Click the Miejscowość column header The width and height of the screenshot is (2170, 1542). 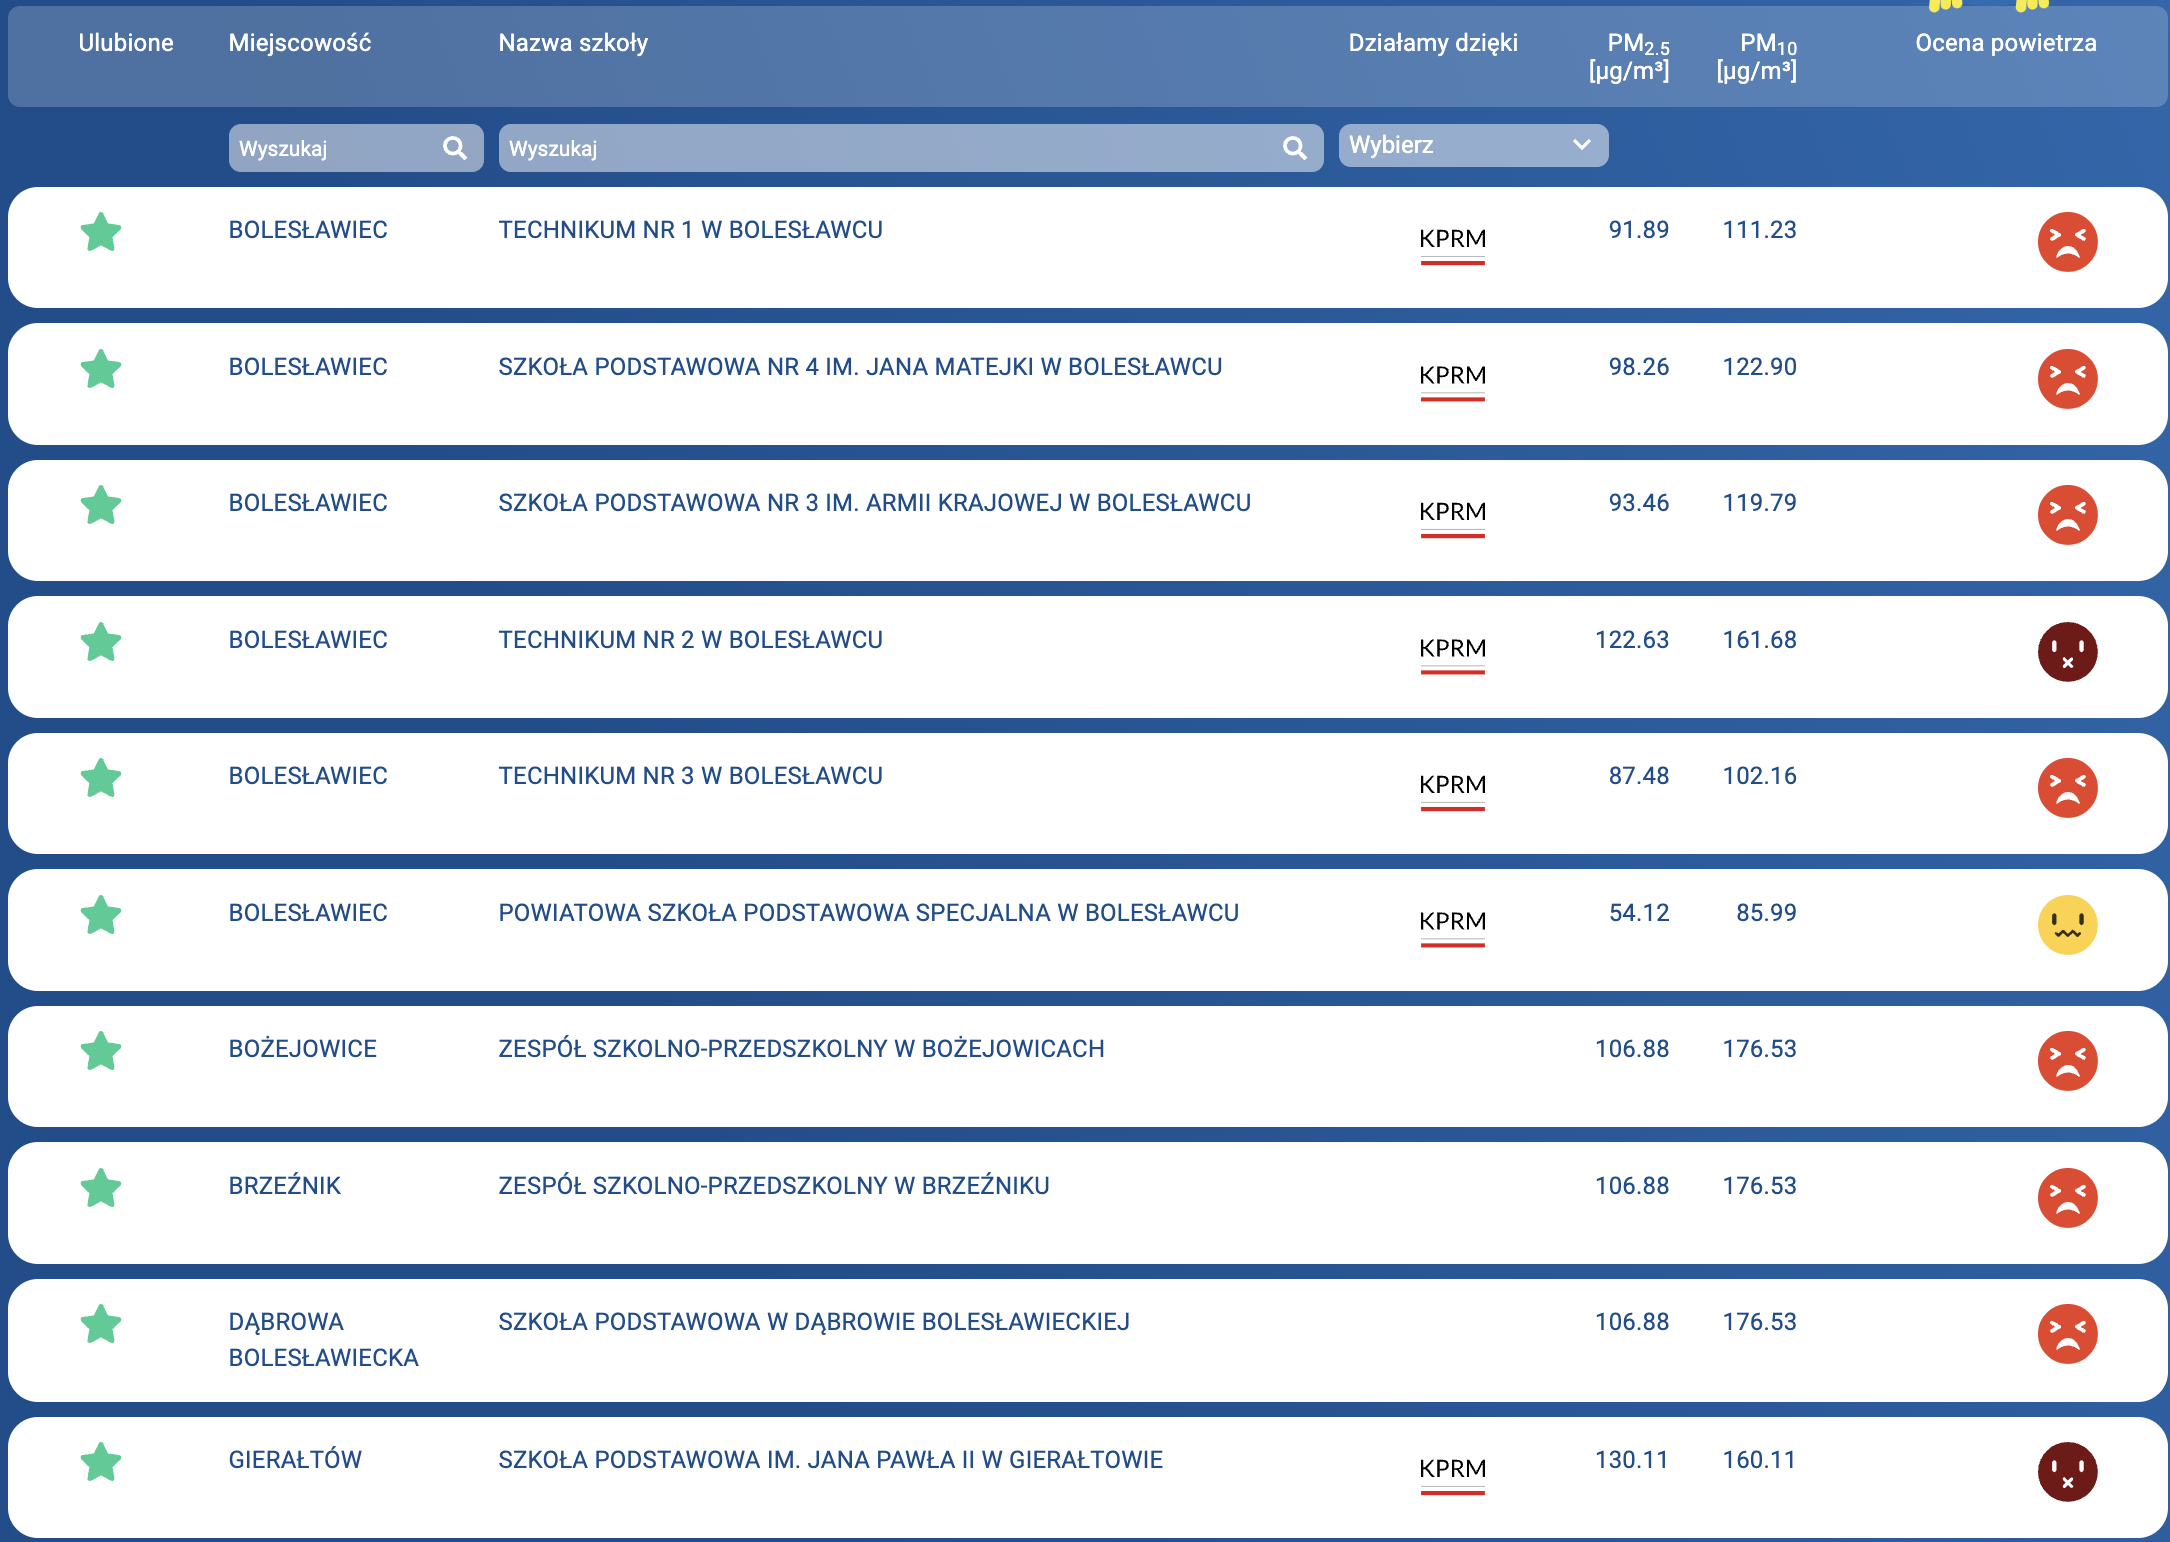(300, 43)
